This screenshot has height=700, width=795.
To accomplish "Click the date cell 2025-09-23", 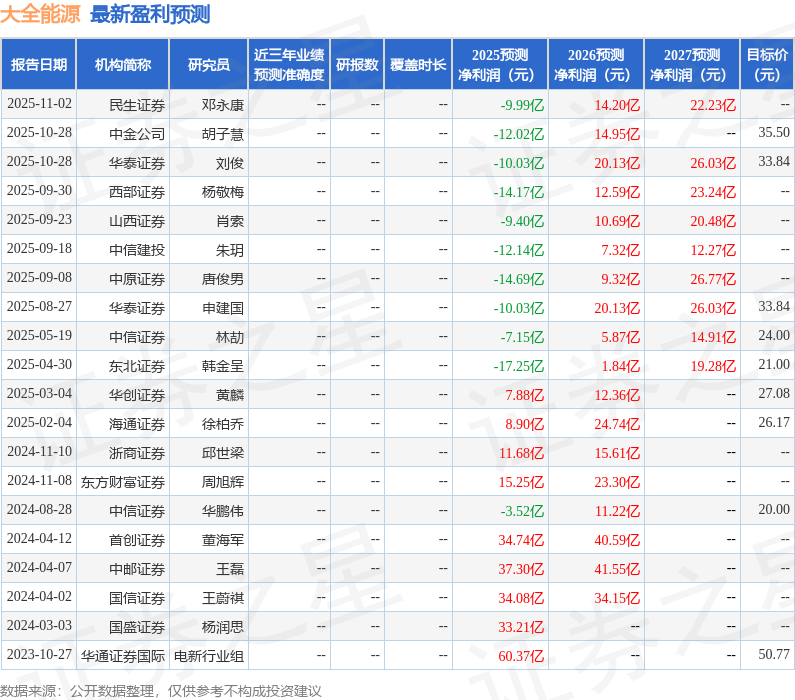I will click(39, 219).
